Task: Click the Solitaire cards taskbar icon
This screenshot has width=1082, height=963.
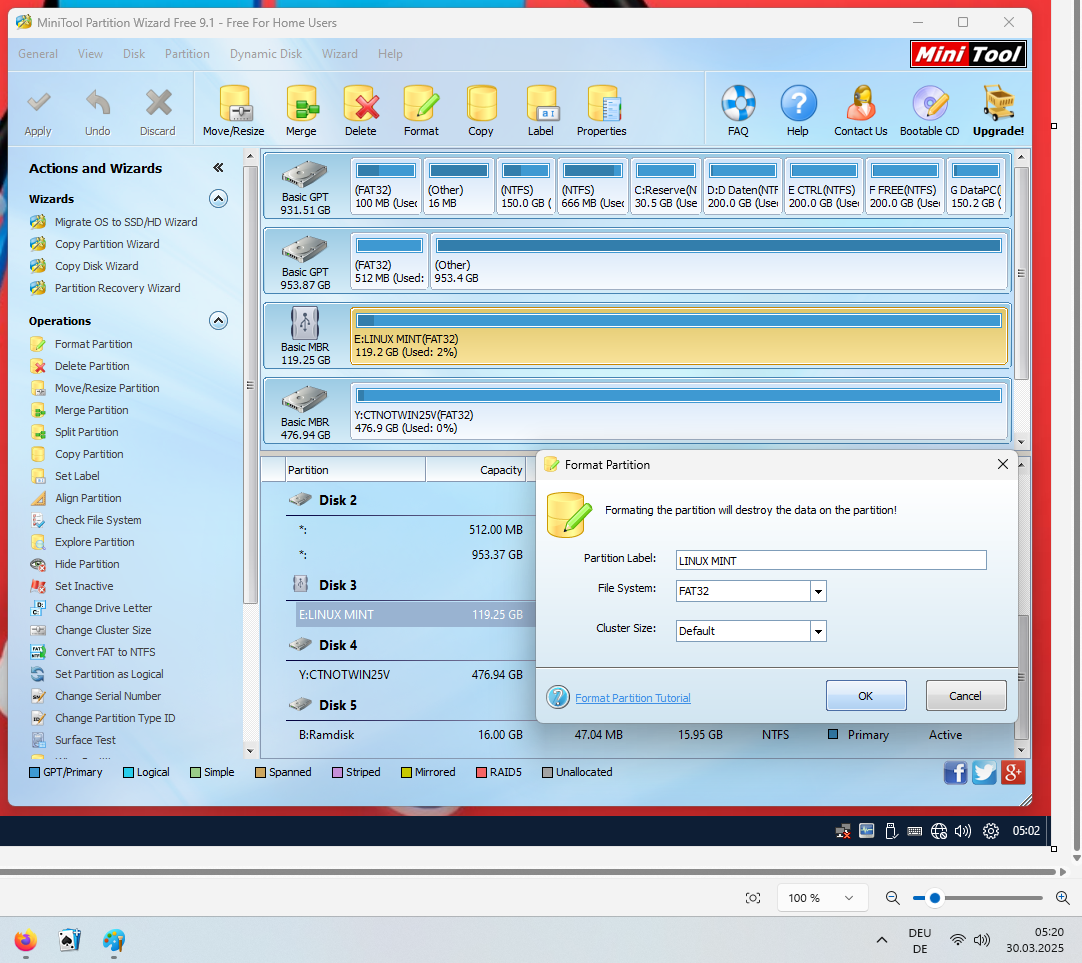Action: tap(70, 940)
